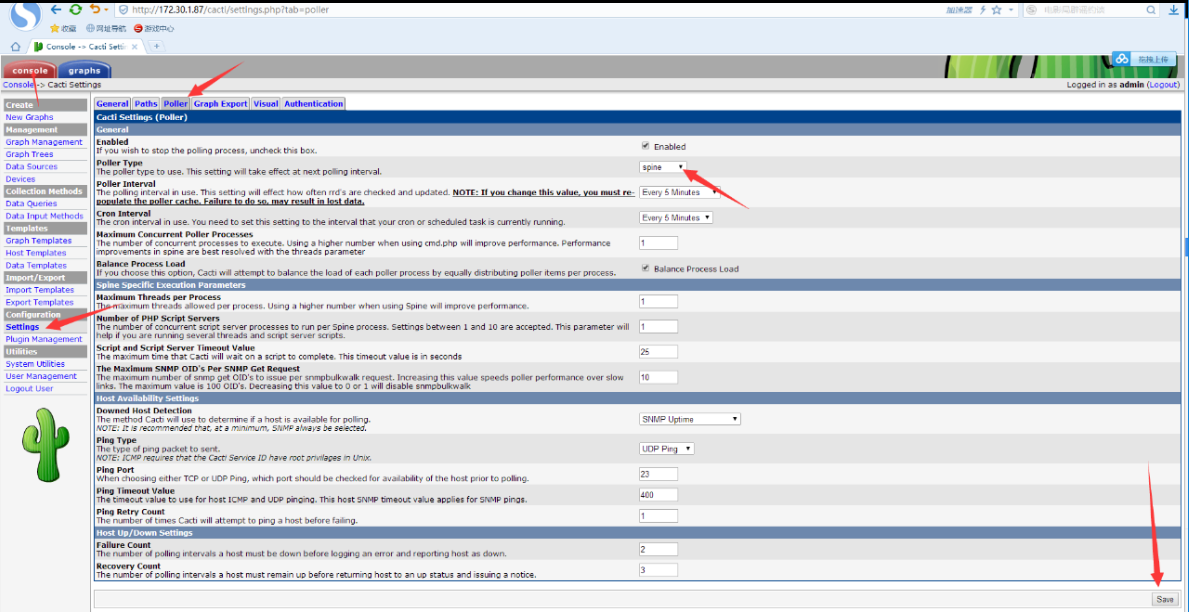Viewport: 1189px width, 612px height.
Task: Open the Cron Interval dropdown
Action: pos(676,218)
